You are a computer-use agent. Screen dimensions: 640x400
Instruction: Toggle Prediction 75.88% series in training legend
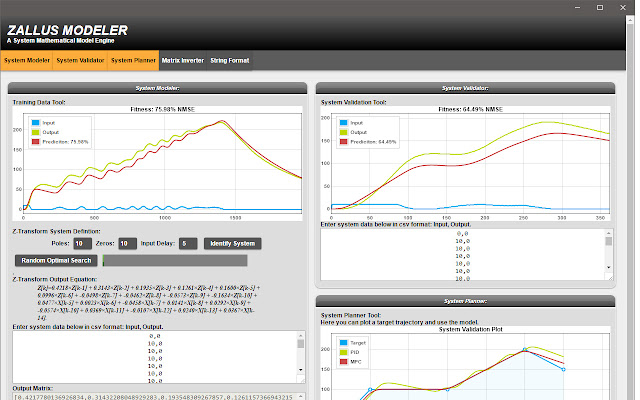click(60, 142)
